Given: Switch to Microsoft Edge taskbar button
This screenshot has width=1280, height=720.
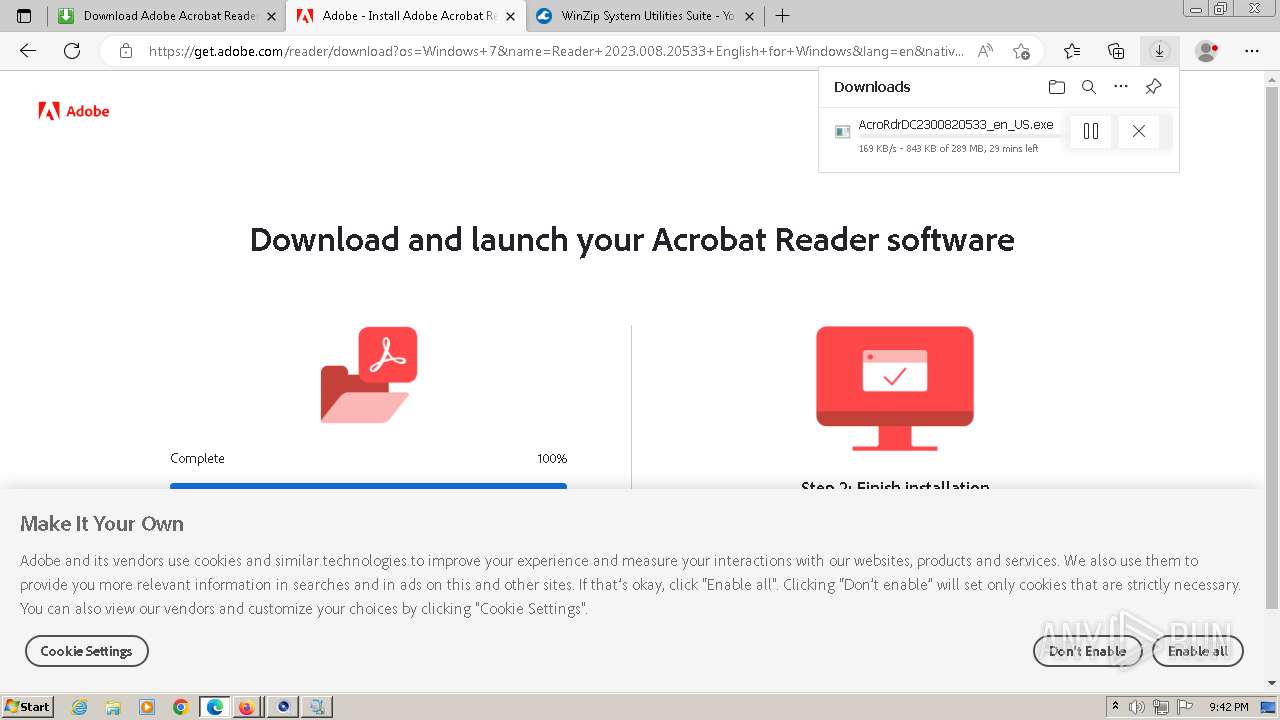Looking at the screenshot, I should pyautogui.click(x=214, y=707).
